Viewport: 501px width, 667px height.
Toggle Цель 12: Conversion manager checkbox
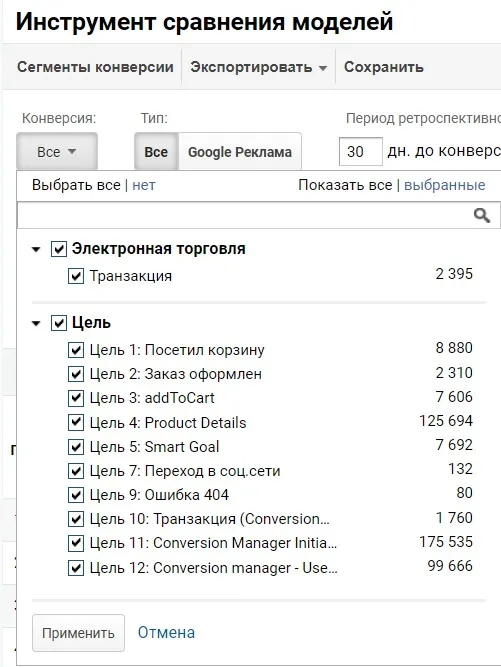(x=76, y=568)
